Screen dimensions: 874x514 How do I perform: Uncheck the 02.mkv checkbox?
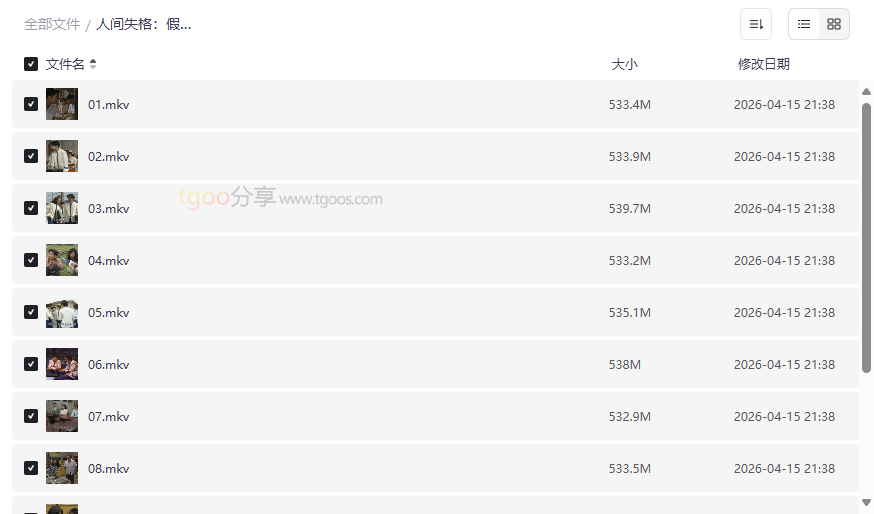coord(31,156)
